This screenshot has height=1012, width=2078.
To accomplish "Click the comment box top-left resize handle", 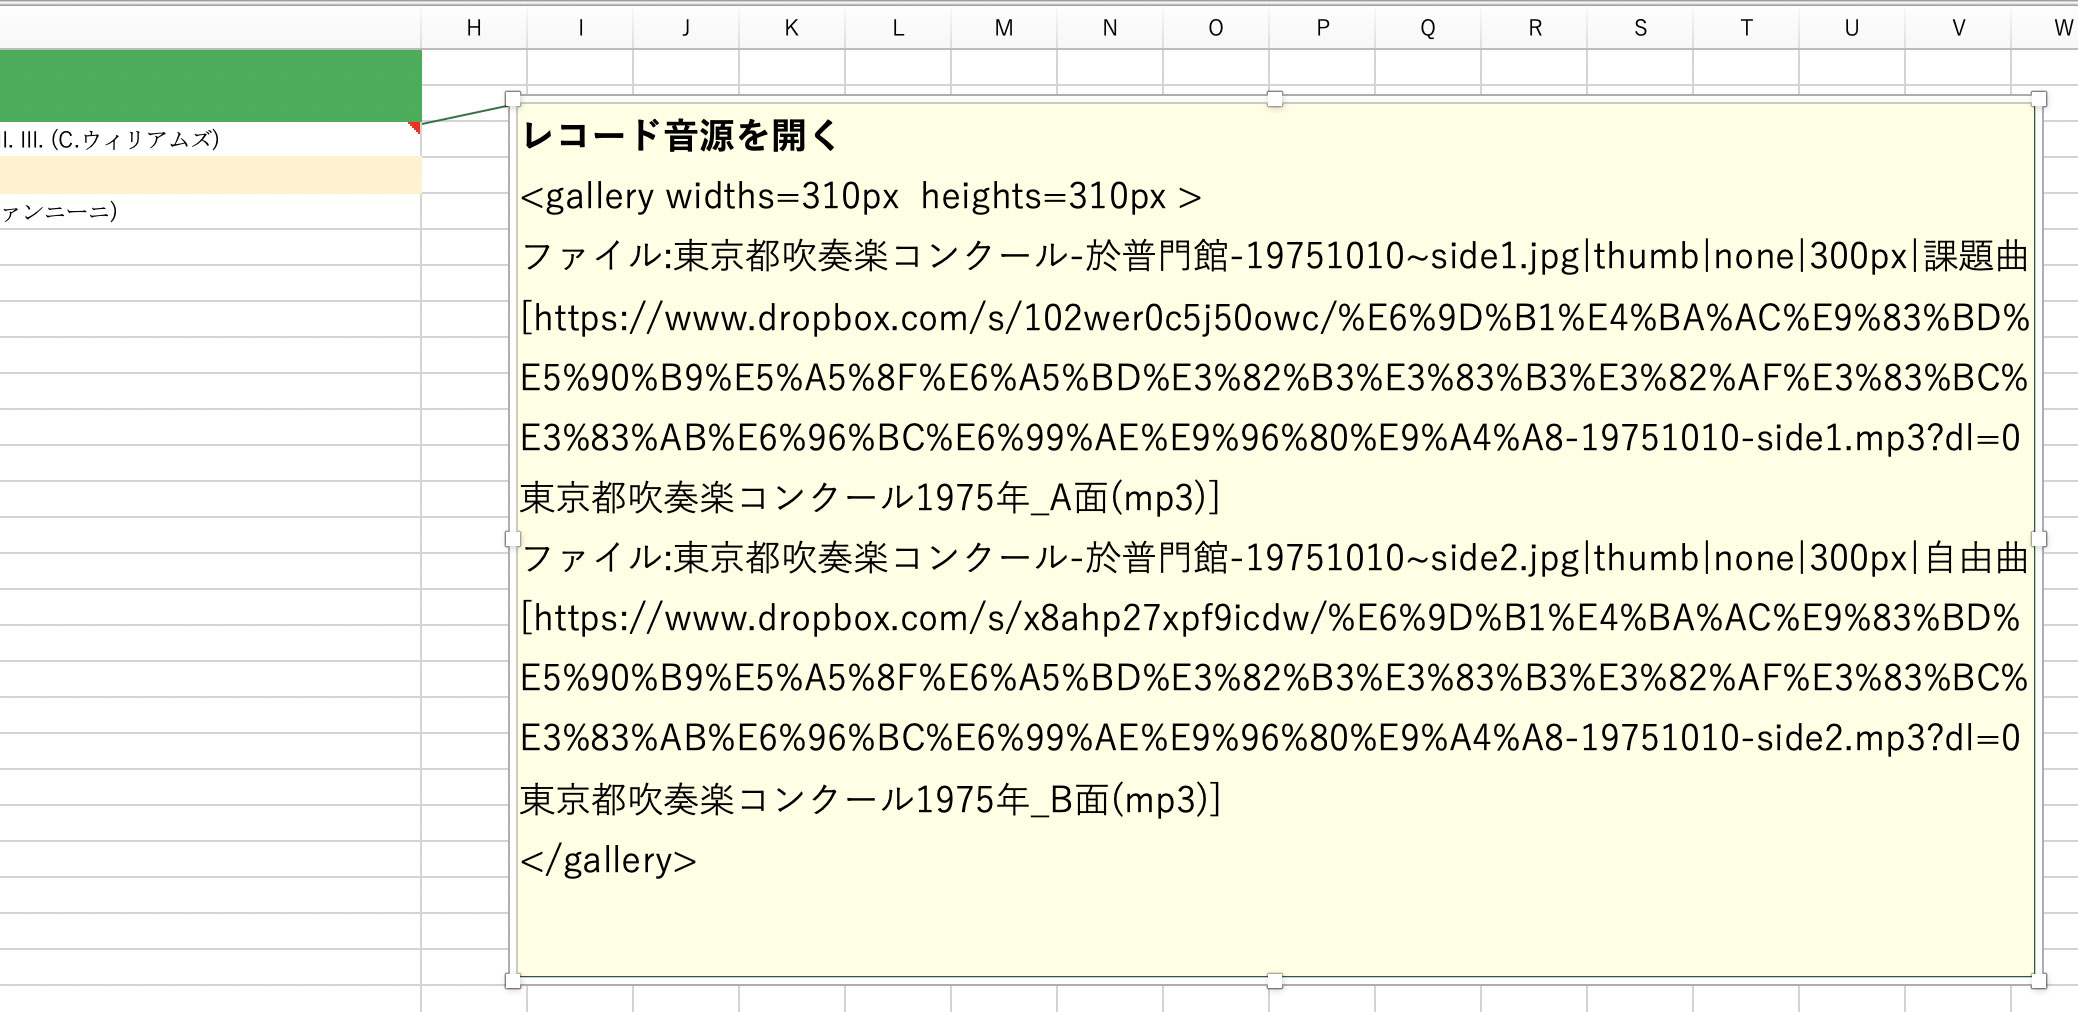I will tap(513, 99).
